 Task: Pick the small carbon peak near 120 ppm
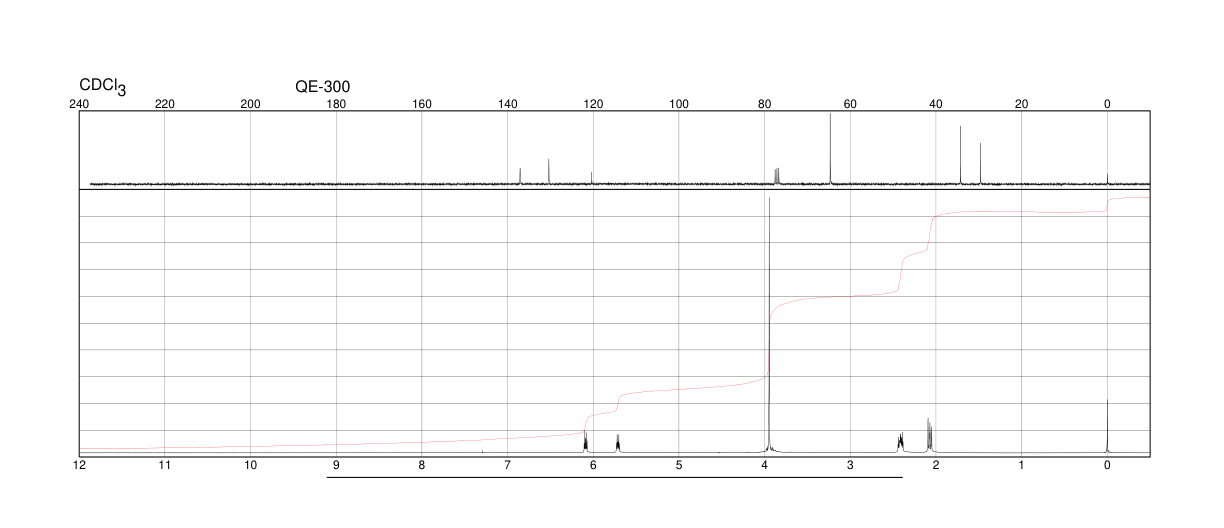coord(592,178)
